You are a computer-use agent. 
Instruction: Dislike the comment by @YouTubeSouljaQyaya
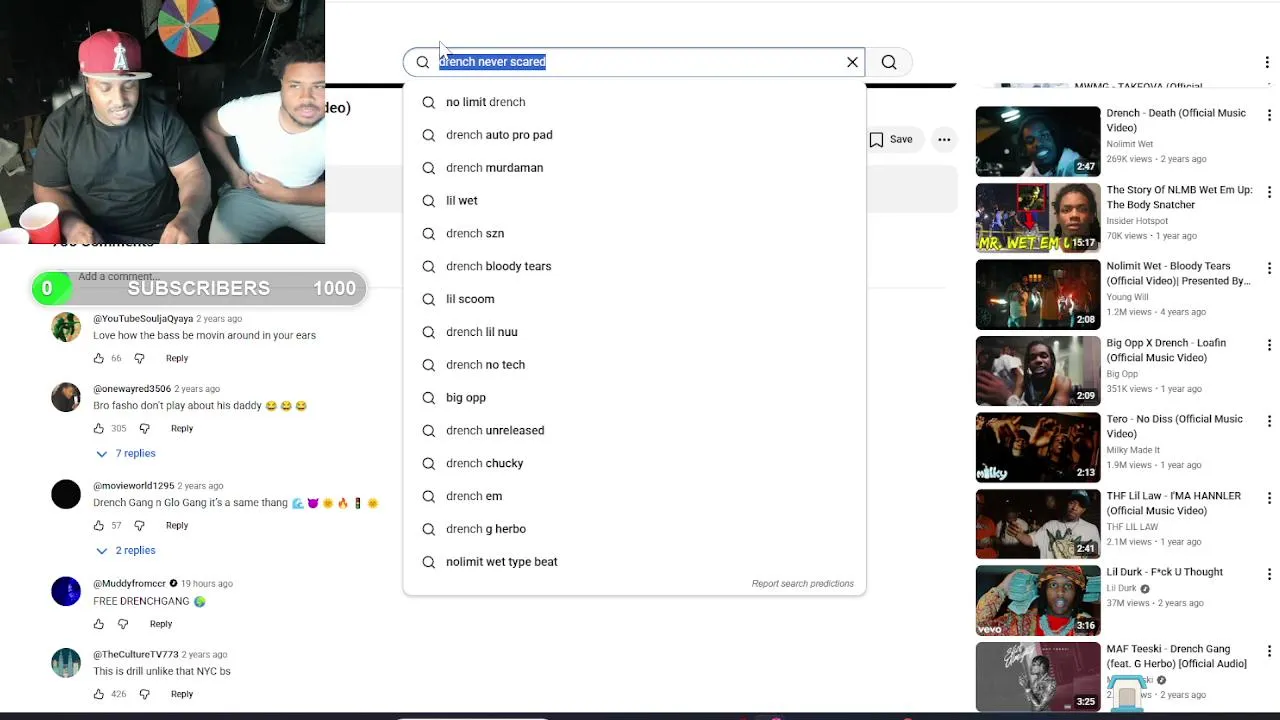coord(139,358)
